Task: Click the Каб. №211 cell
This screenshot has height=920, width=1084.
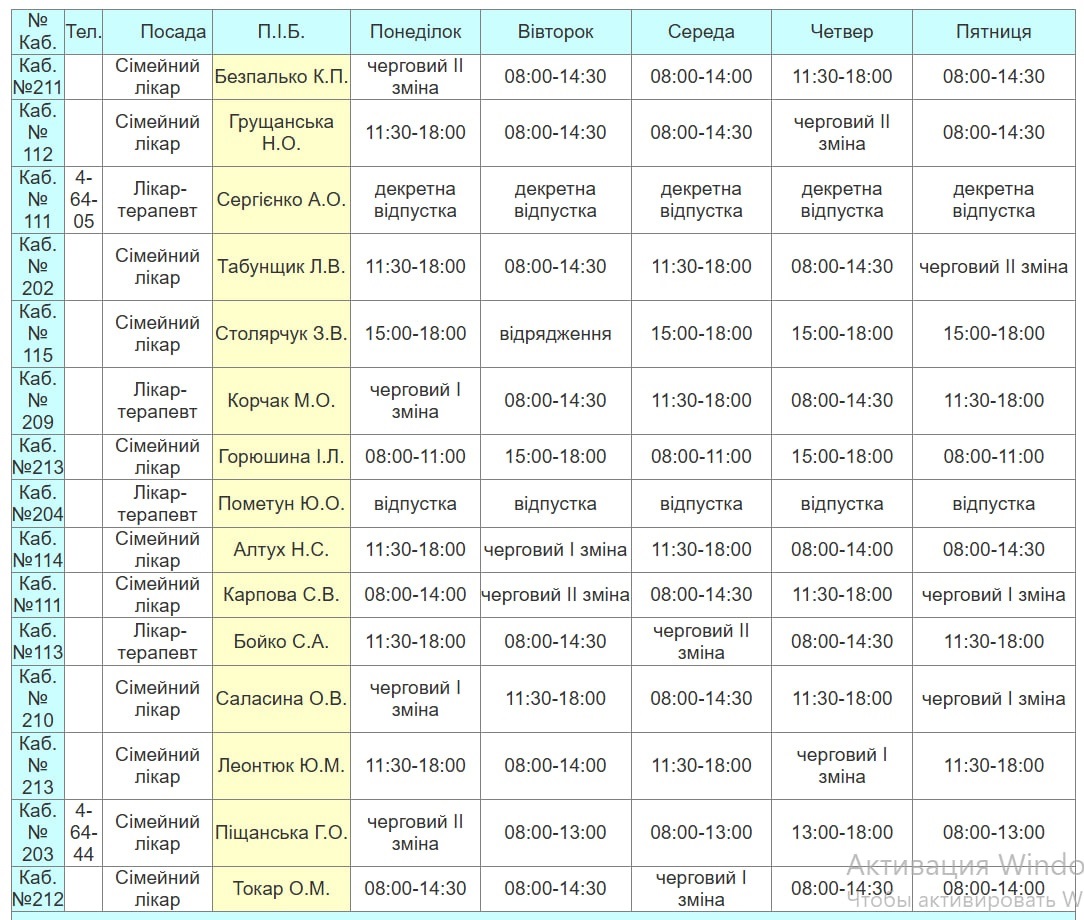Action: point(38,77)
